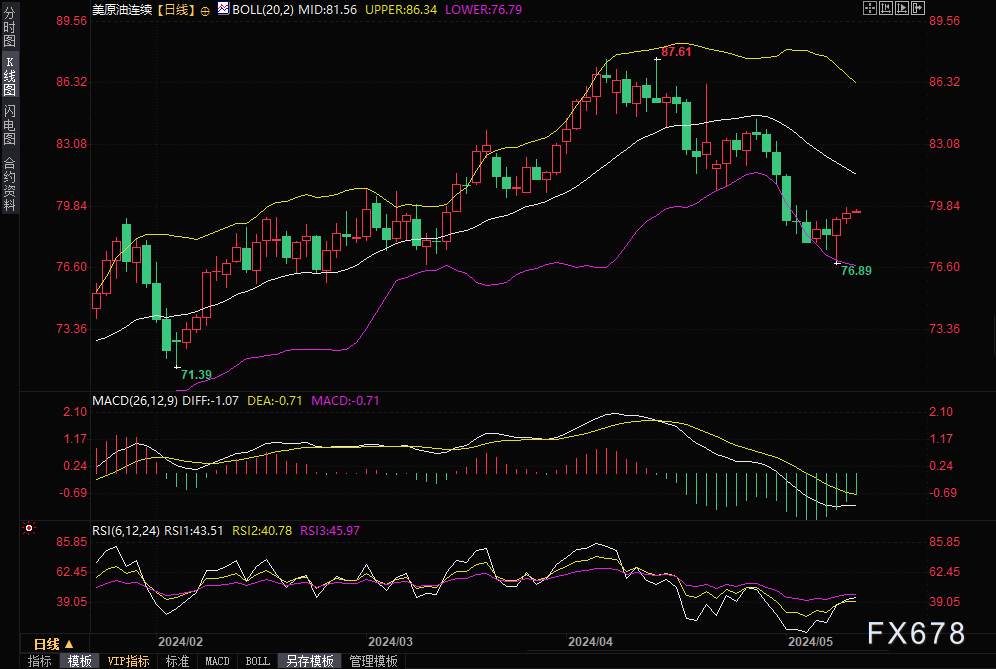Open the 分时图 intraday chart tab
This screenshot has width=996, height=669.
[9, 27]
